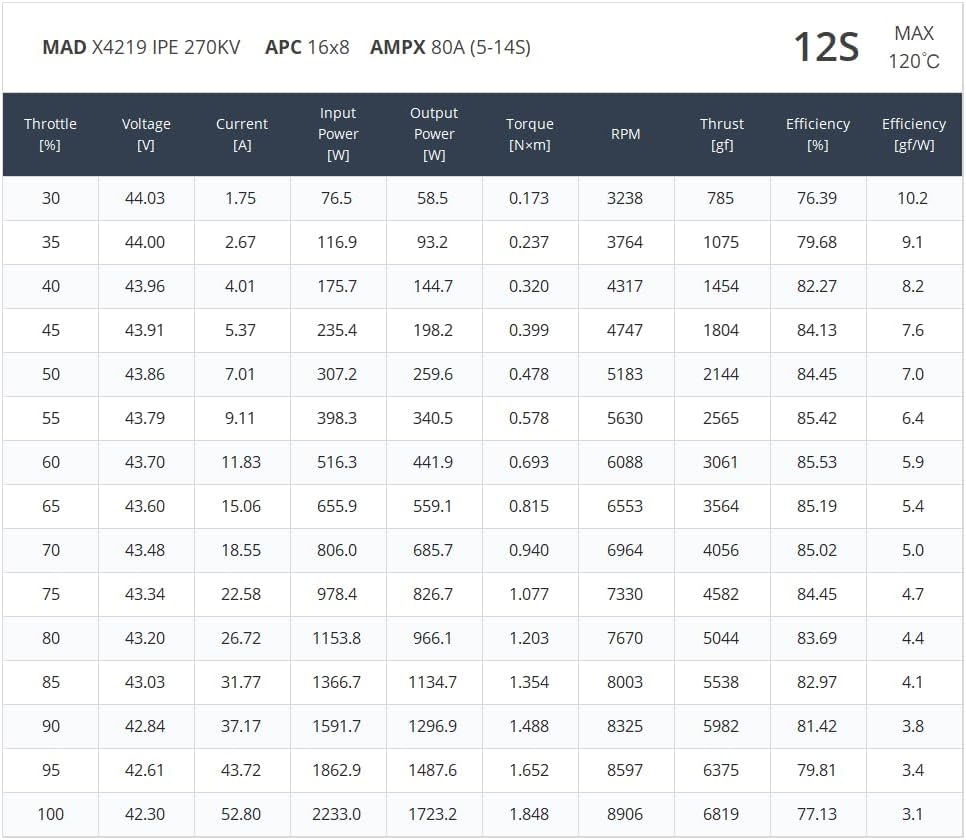Image resolution: width=966 pixels, height=840 pixels.
Task: Click the Torque [N×m] column header
Action: (x=530, y=134)
